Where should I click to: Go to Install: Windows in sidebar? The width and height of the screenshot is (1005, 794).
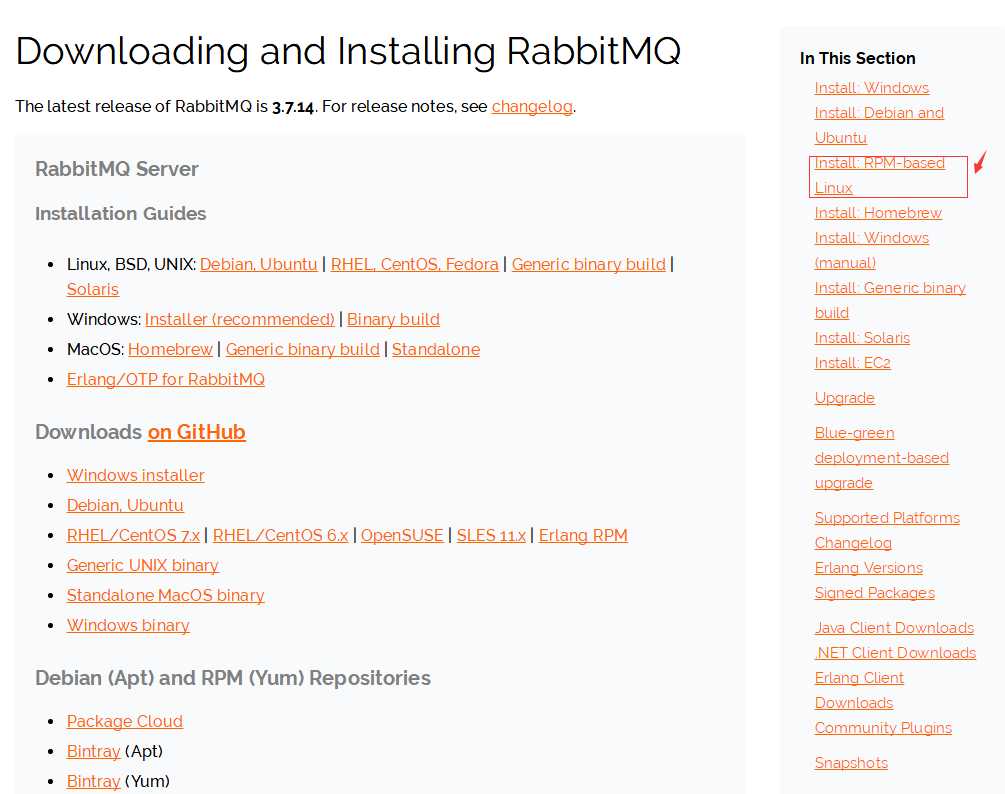click(872, 88)
